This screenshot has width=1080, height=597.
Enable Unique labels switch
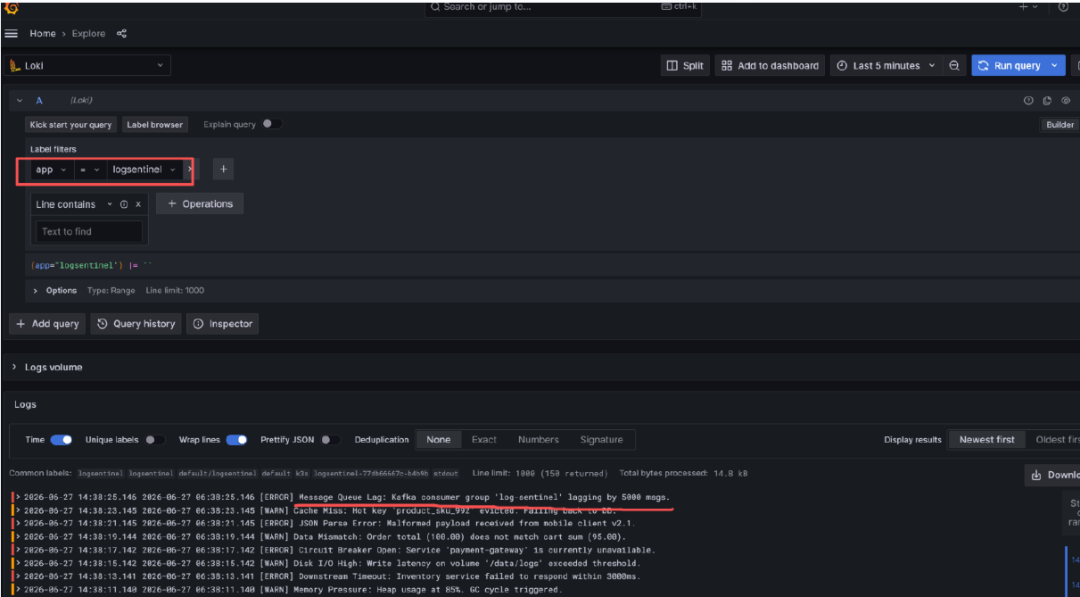pos(155,439)
